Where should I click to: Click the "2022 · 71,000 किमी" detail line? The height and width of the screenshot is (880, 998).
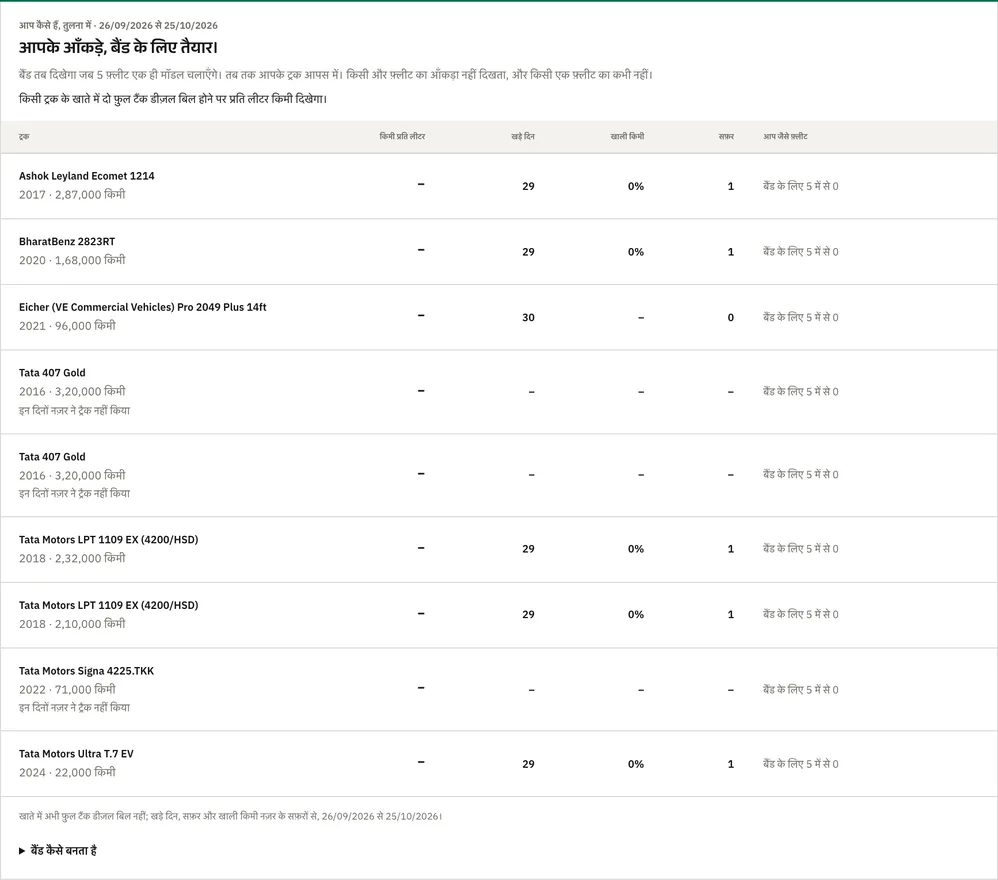(67, 689)
